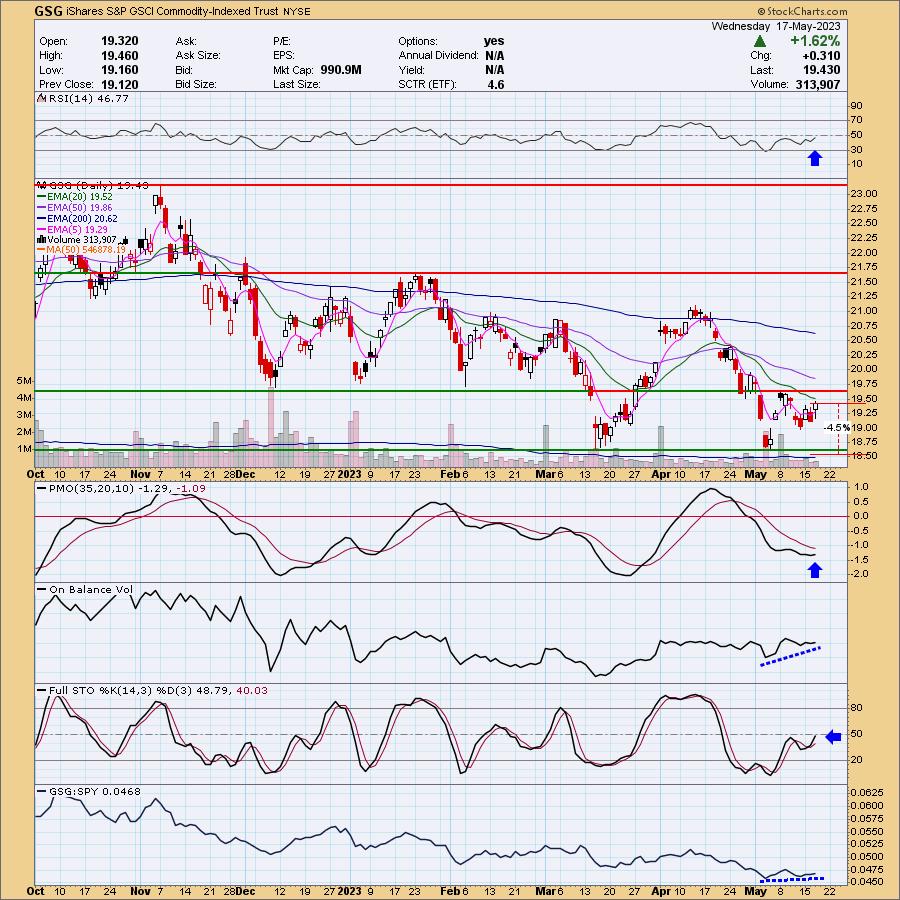Click the SCTR (ETF) value 4.6
The height and width of the screenshot is (900, 900).
tap(495, 84)
